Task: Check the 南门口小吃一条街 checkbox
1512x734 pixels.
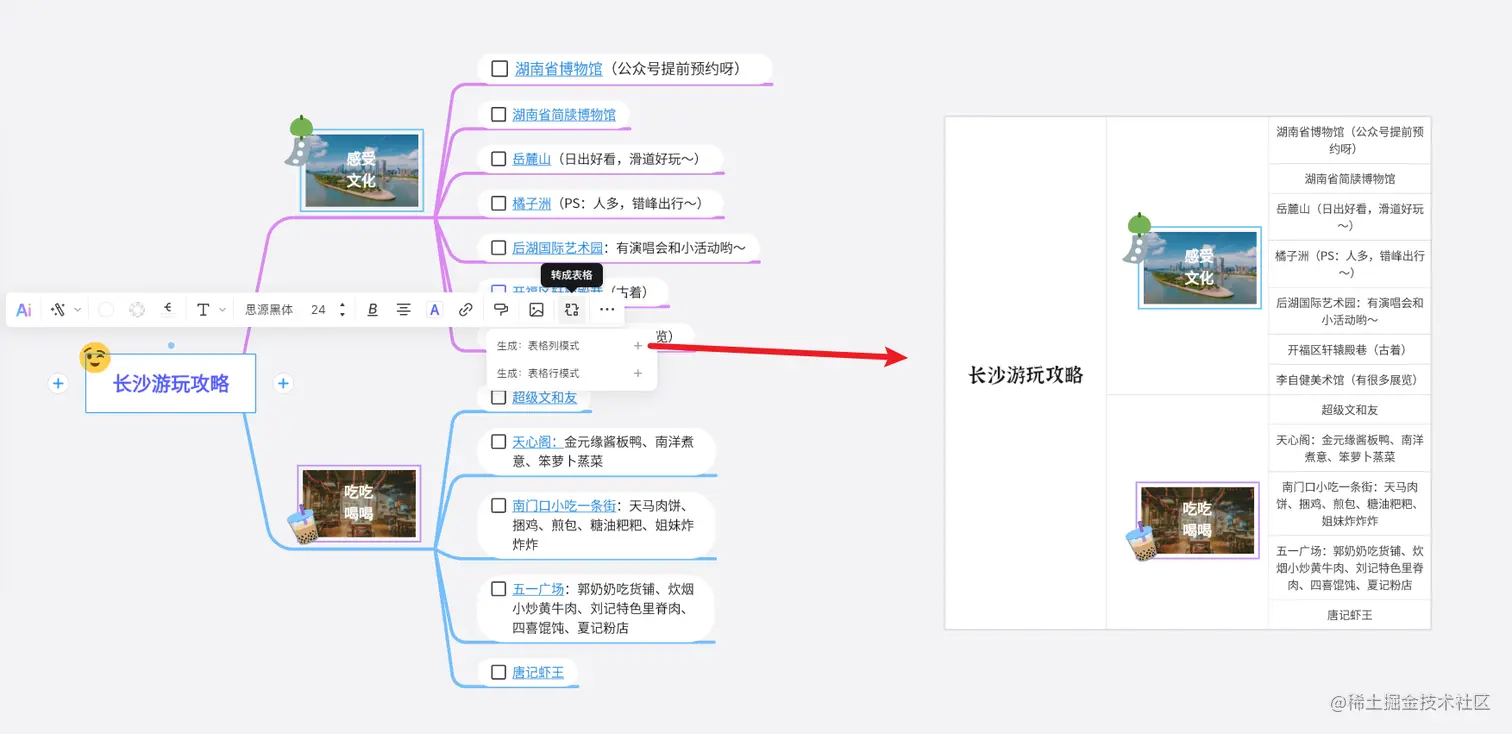Action: pos(498,505)
